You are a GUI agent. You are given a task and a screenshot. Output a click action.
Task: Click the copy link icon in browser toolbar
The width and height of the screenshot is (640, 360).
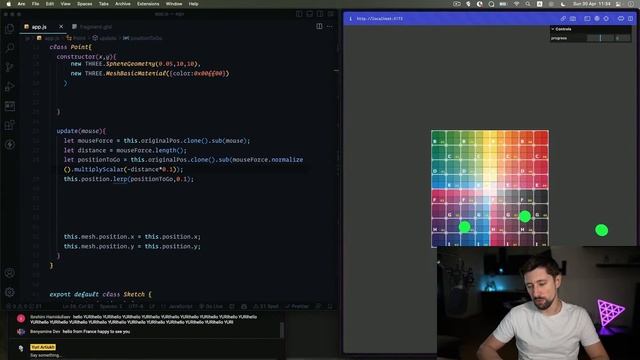[563, 19]
